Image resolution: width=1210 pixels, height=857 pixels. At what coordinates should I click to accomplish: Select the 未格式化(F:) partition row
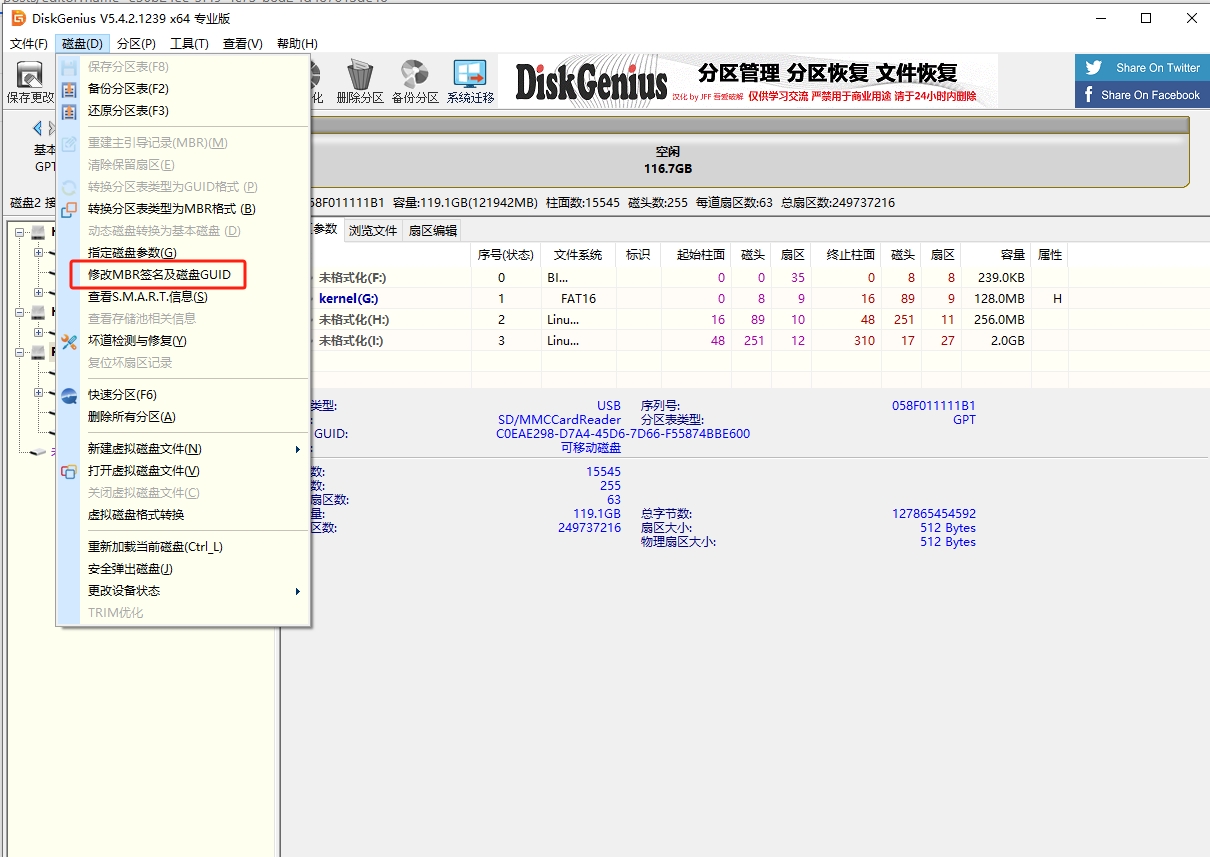click(x=690, y=278)
